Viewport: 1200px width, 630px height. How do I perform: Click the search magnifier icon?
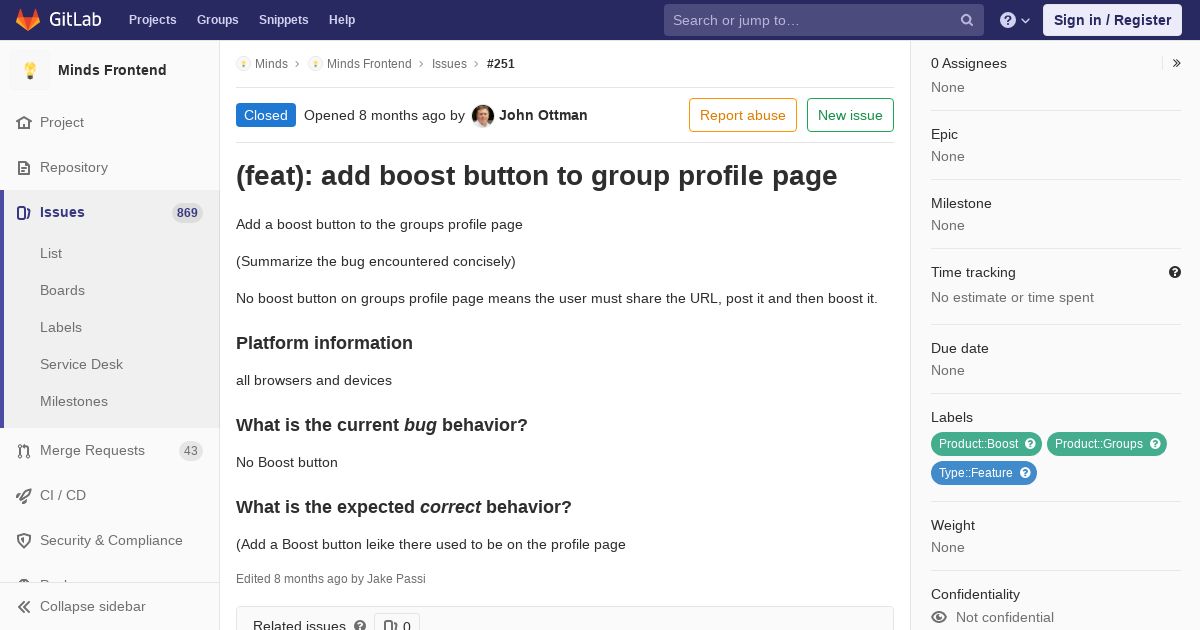967,20
